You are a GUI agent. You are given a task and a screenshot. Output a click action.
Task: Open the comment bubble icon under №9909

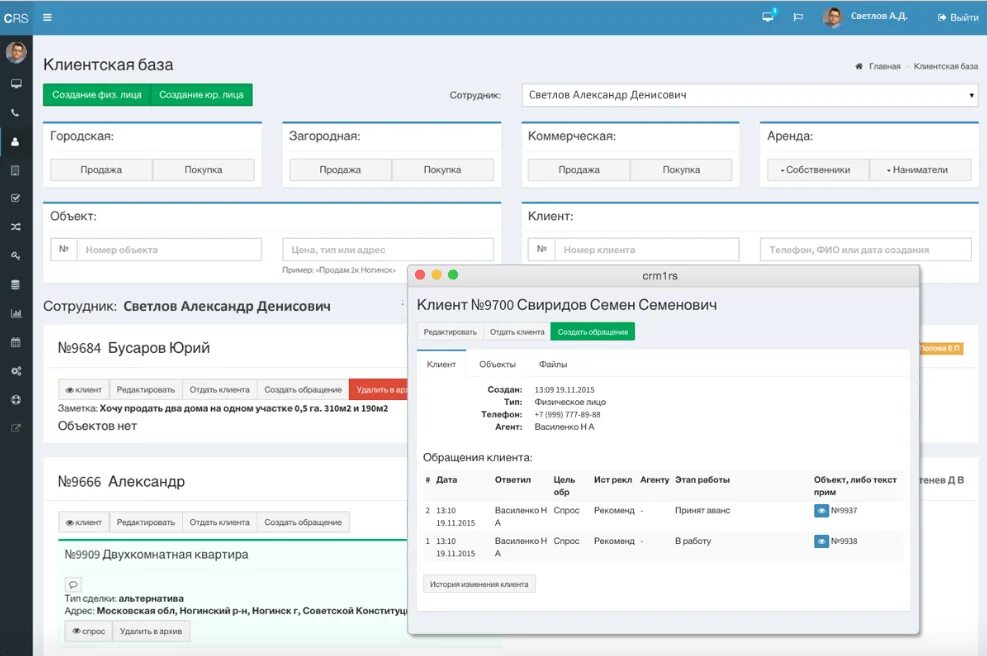pyautogui.click(x=73, y=584)
